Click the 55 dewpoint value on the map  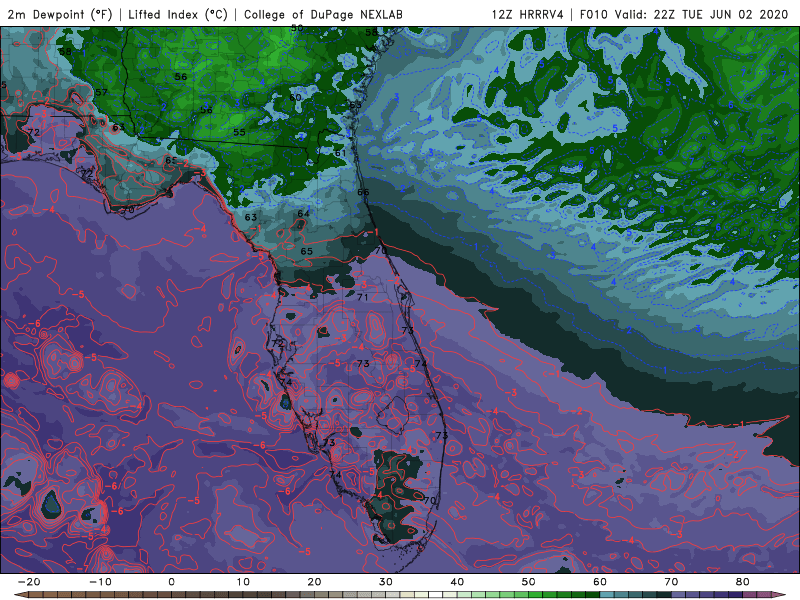point(239,132)
